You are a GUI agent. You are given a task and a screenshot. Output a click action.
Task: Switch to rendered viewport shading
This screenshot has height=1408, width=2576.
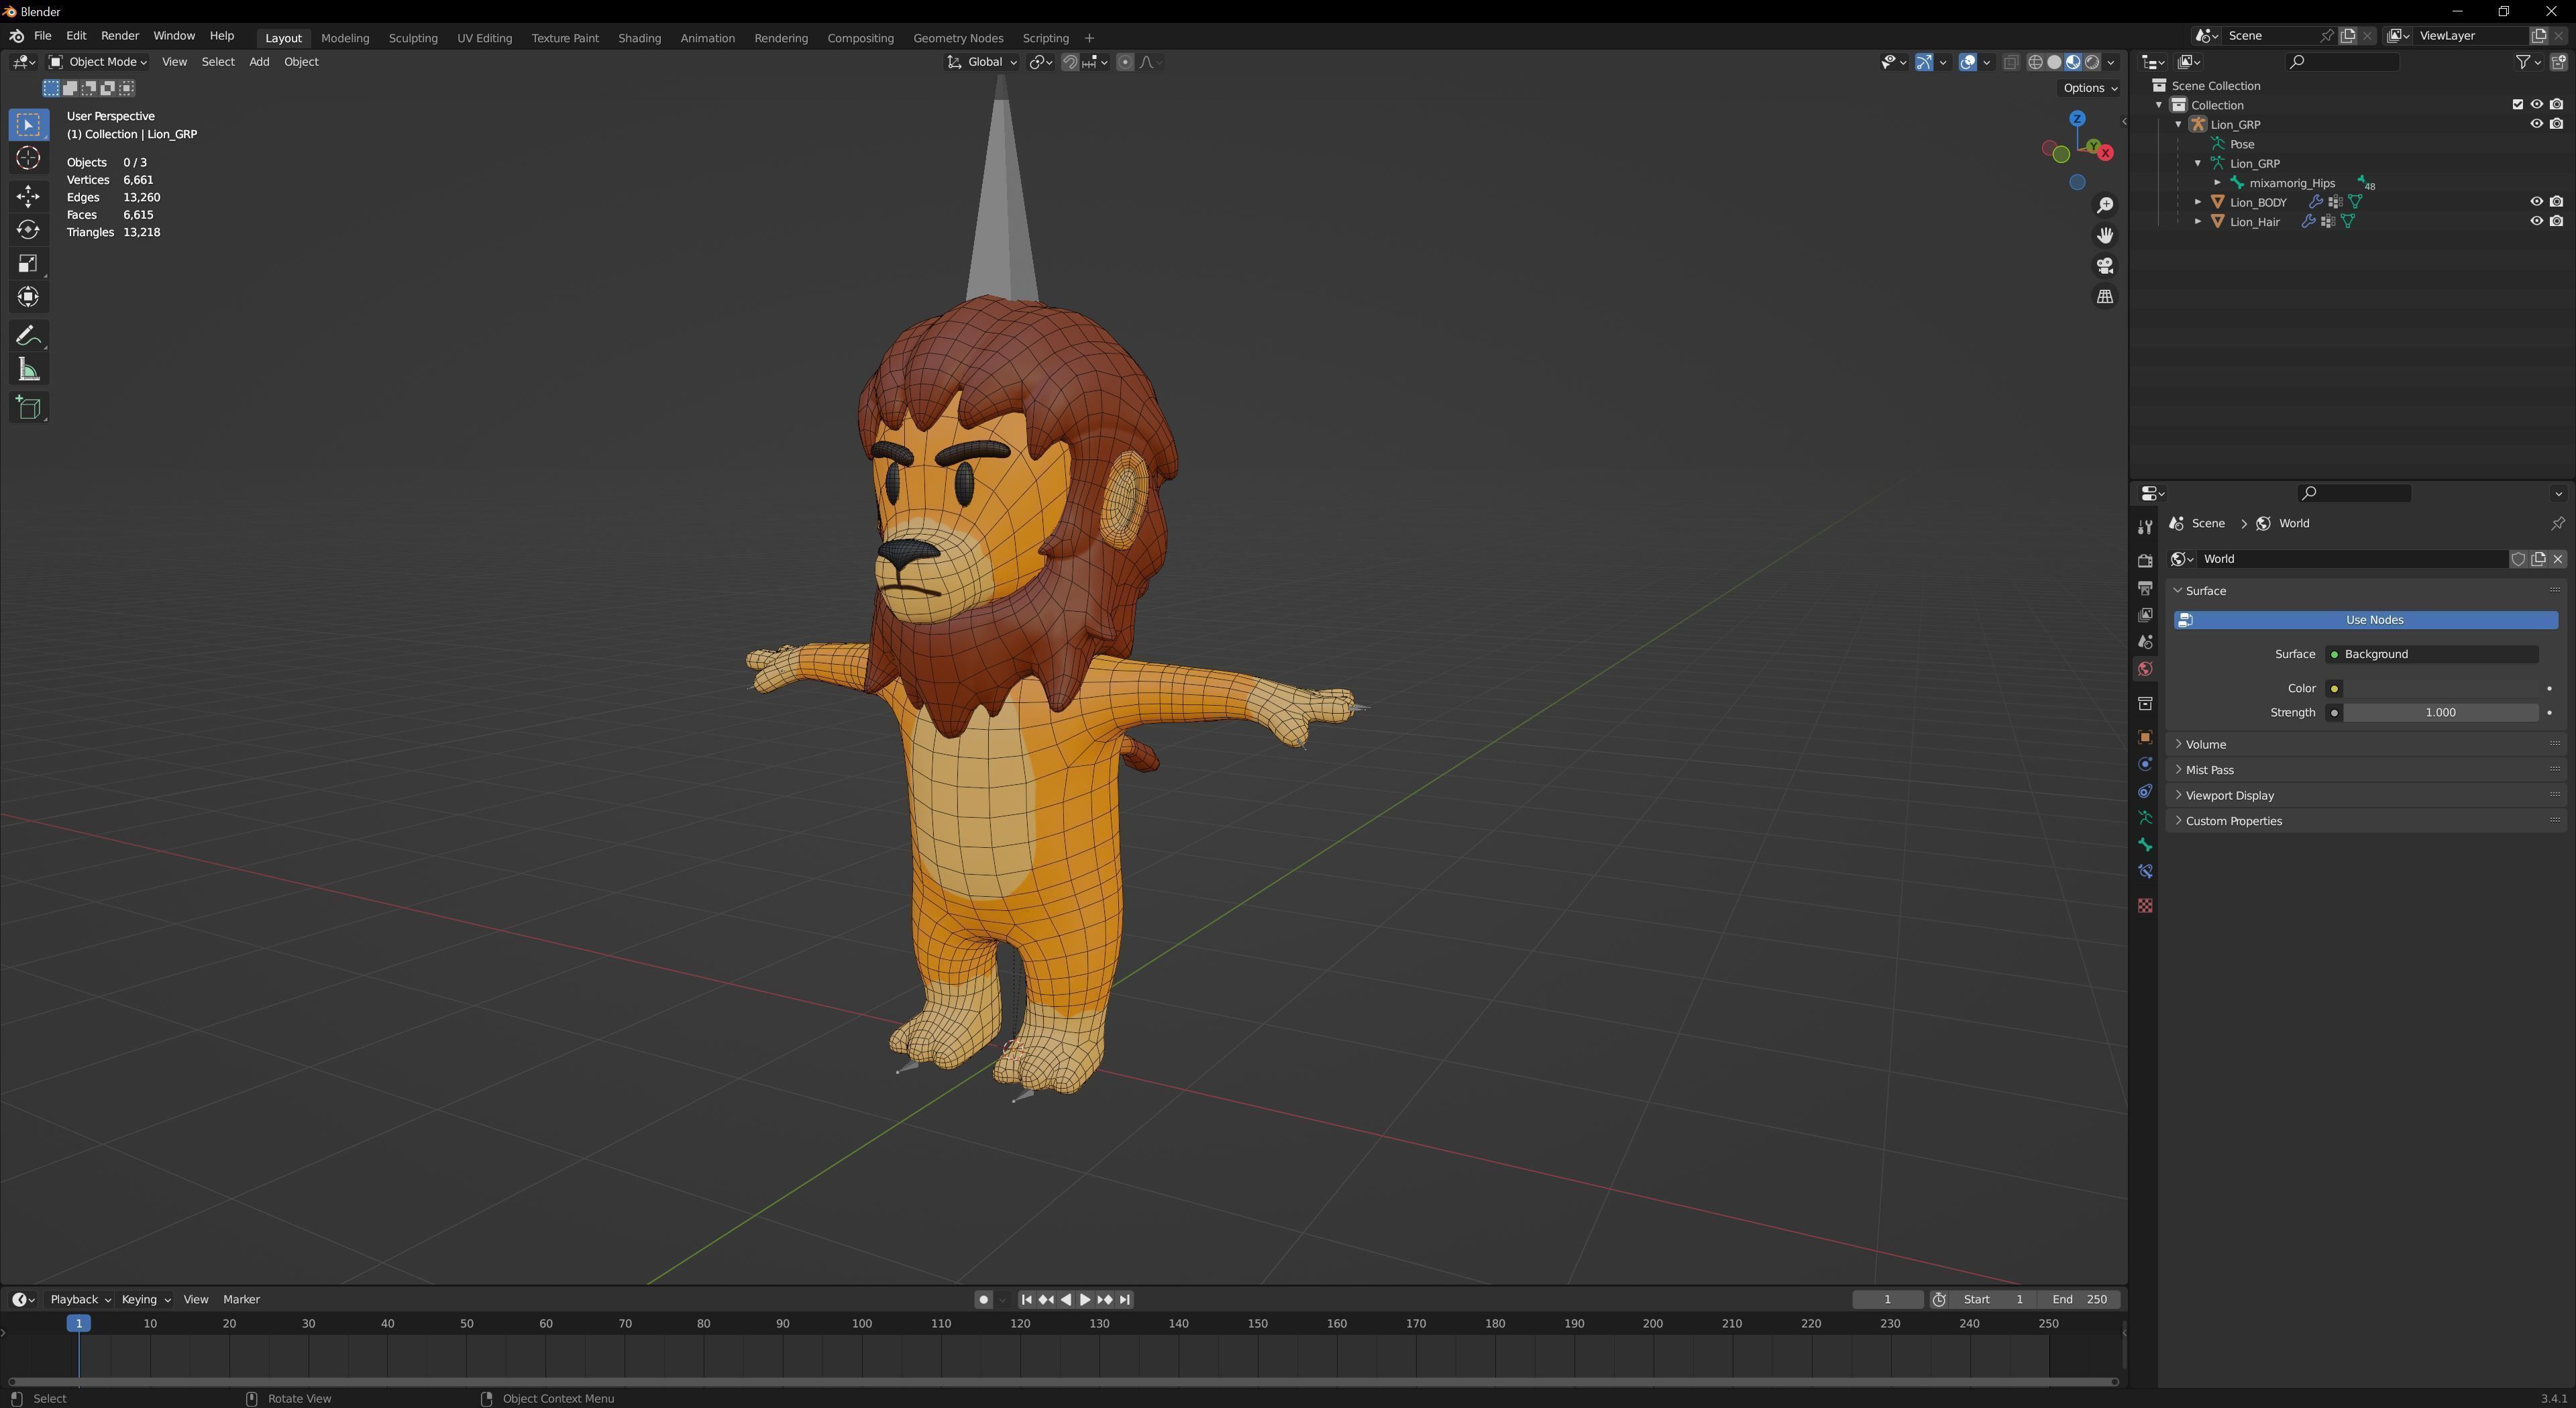(x=2092, y=62)
